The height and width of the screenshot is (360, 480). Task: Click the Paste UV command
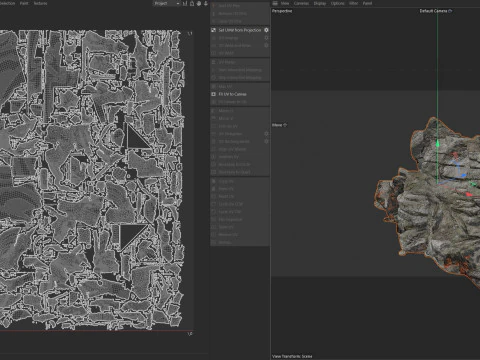coord(226,189)
